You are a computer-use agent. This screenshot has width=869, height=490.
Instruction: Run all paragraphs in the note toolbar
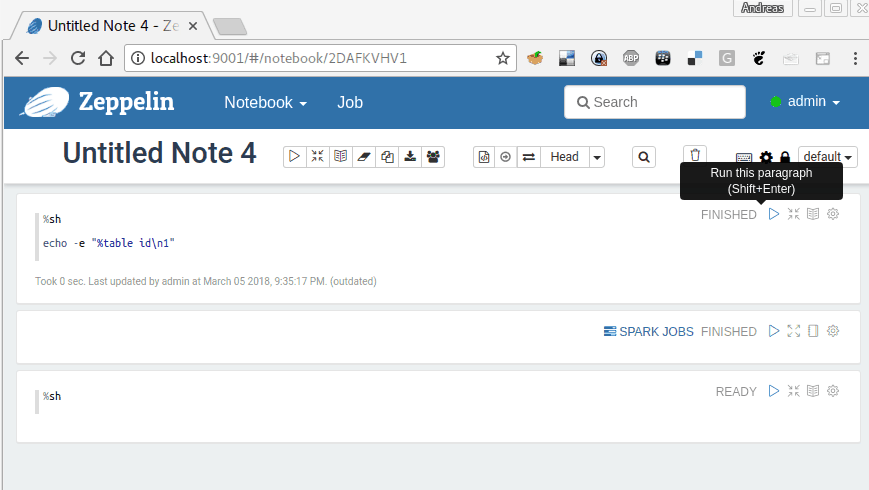pyautogui.click(x=294, y=157)
